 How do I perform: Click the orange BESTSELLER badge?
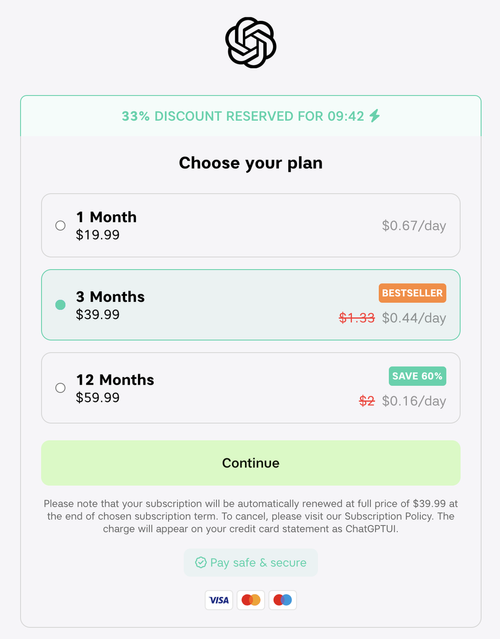(412, 293)
